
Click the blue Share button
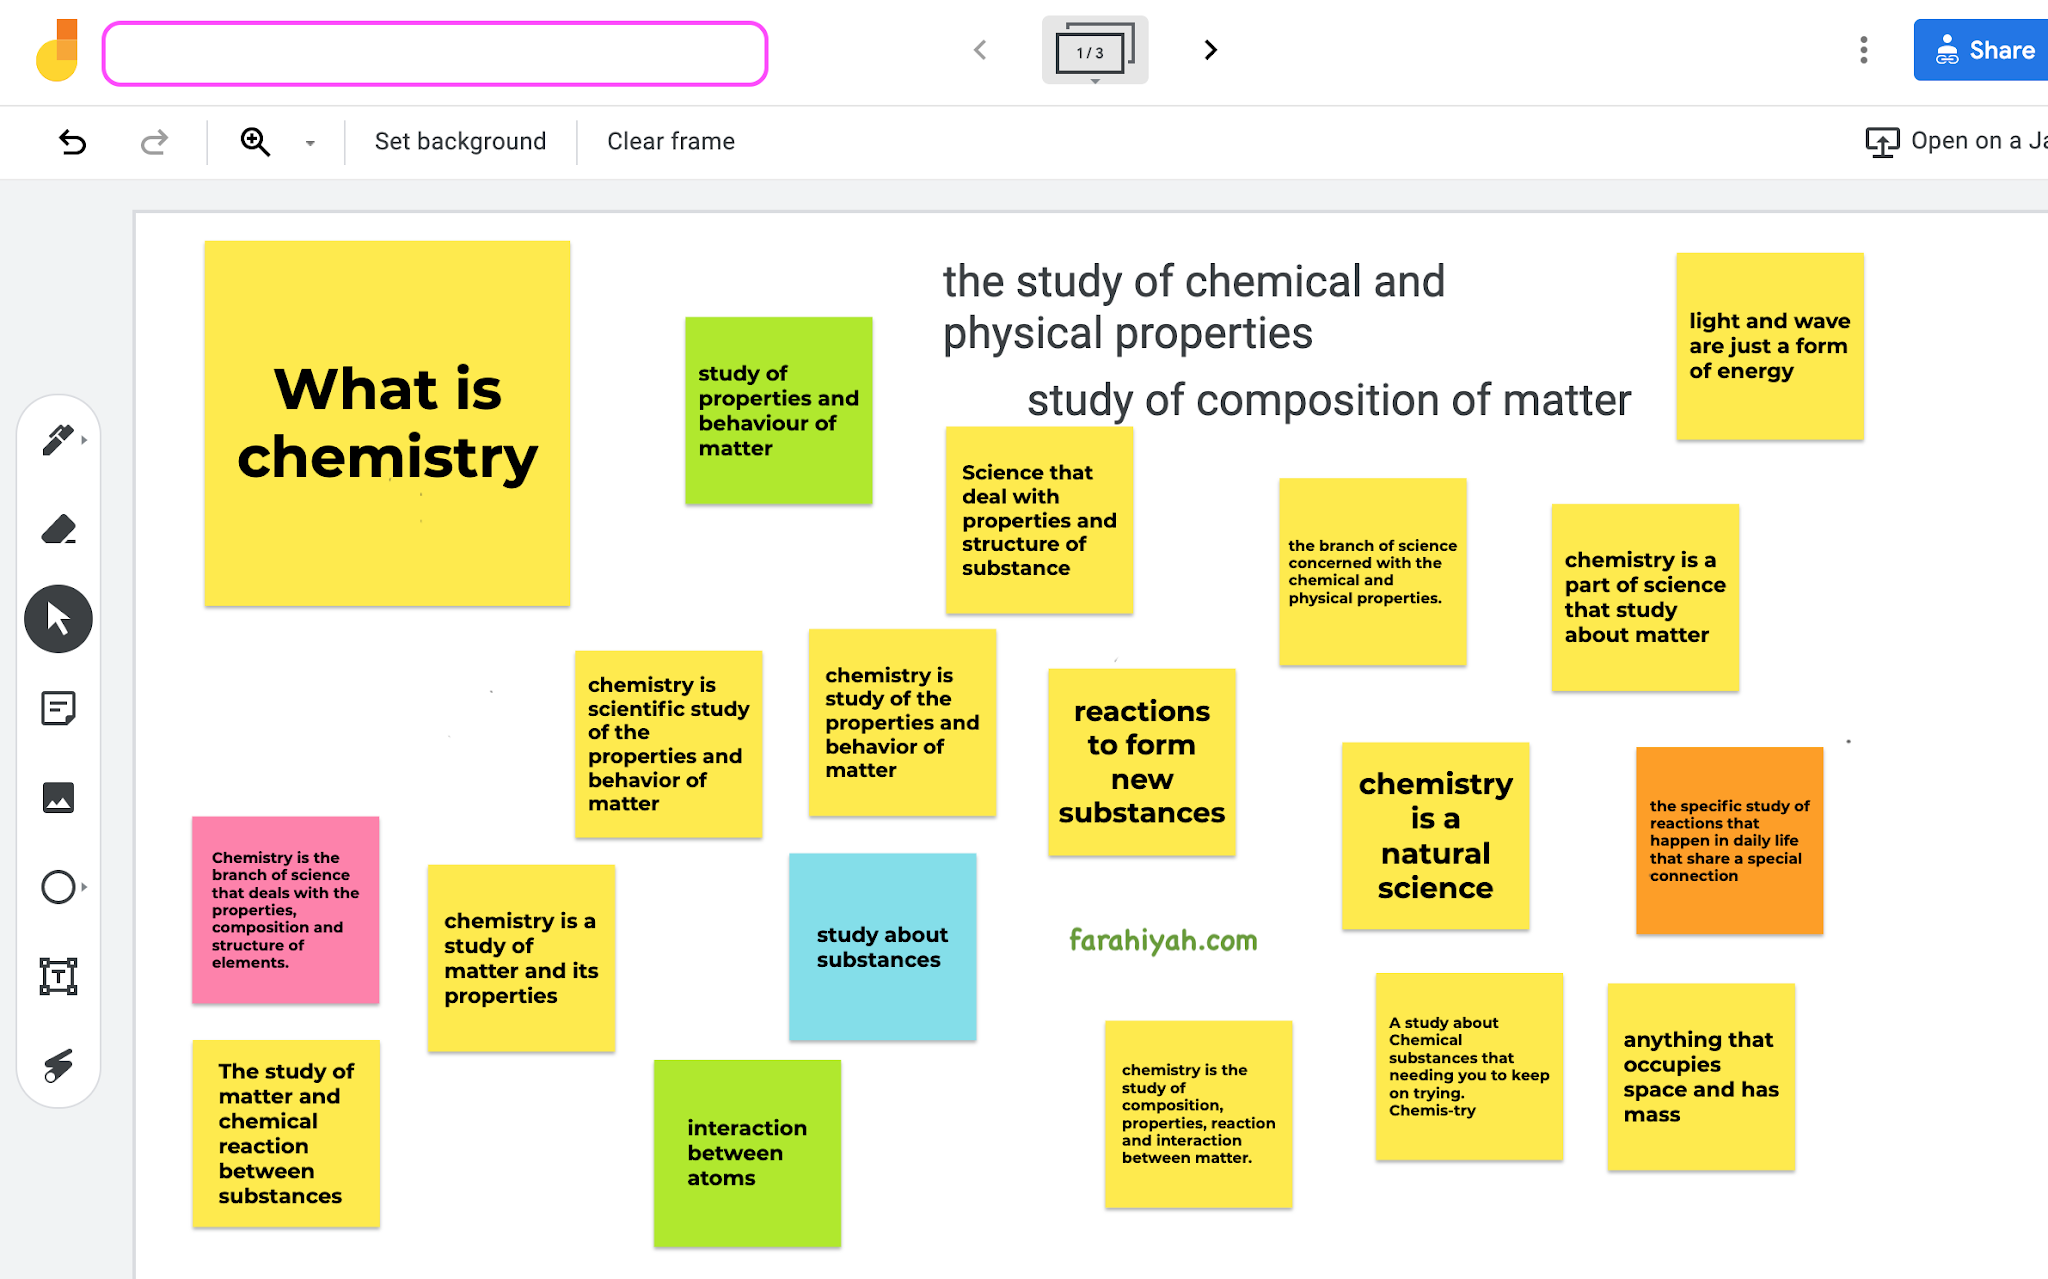(x=1983, y=50)
